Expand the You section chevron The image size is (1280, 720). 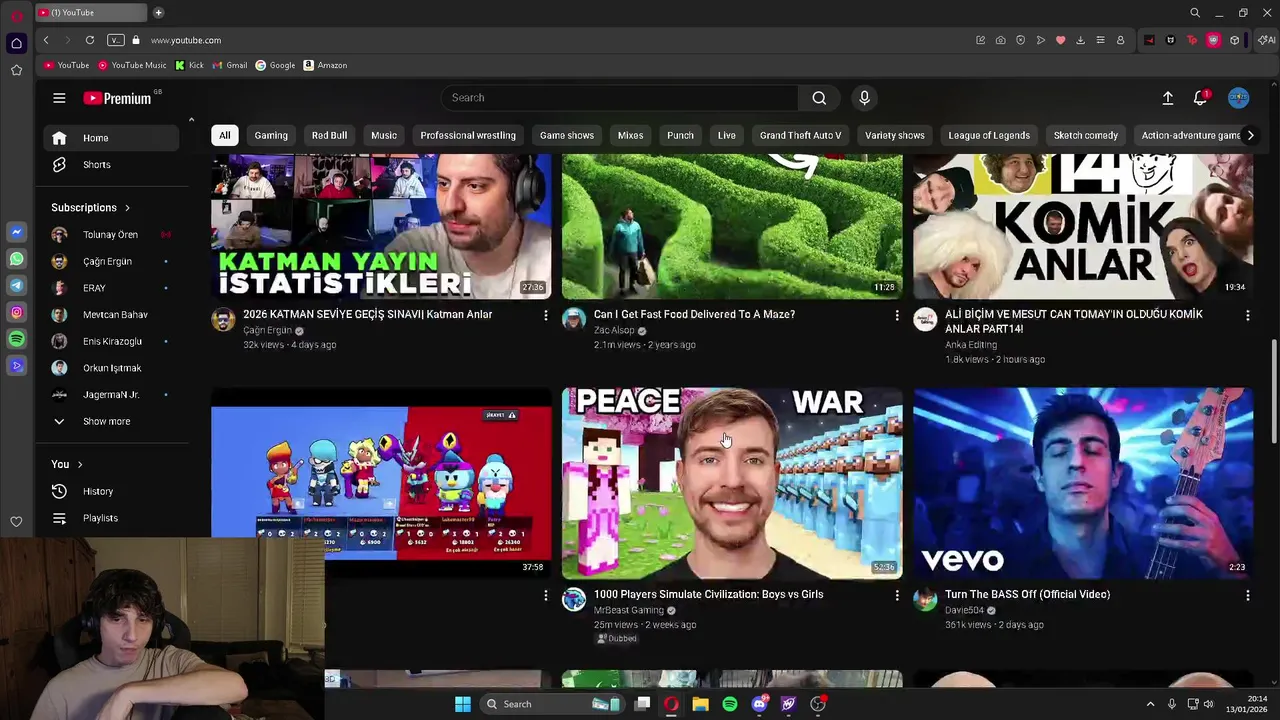tap(80, 464)
